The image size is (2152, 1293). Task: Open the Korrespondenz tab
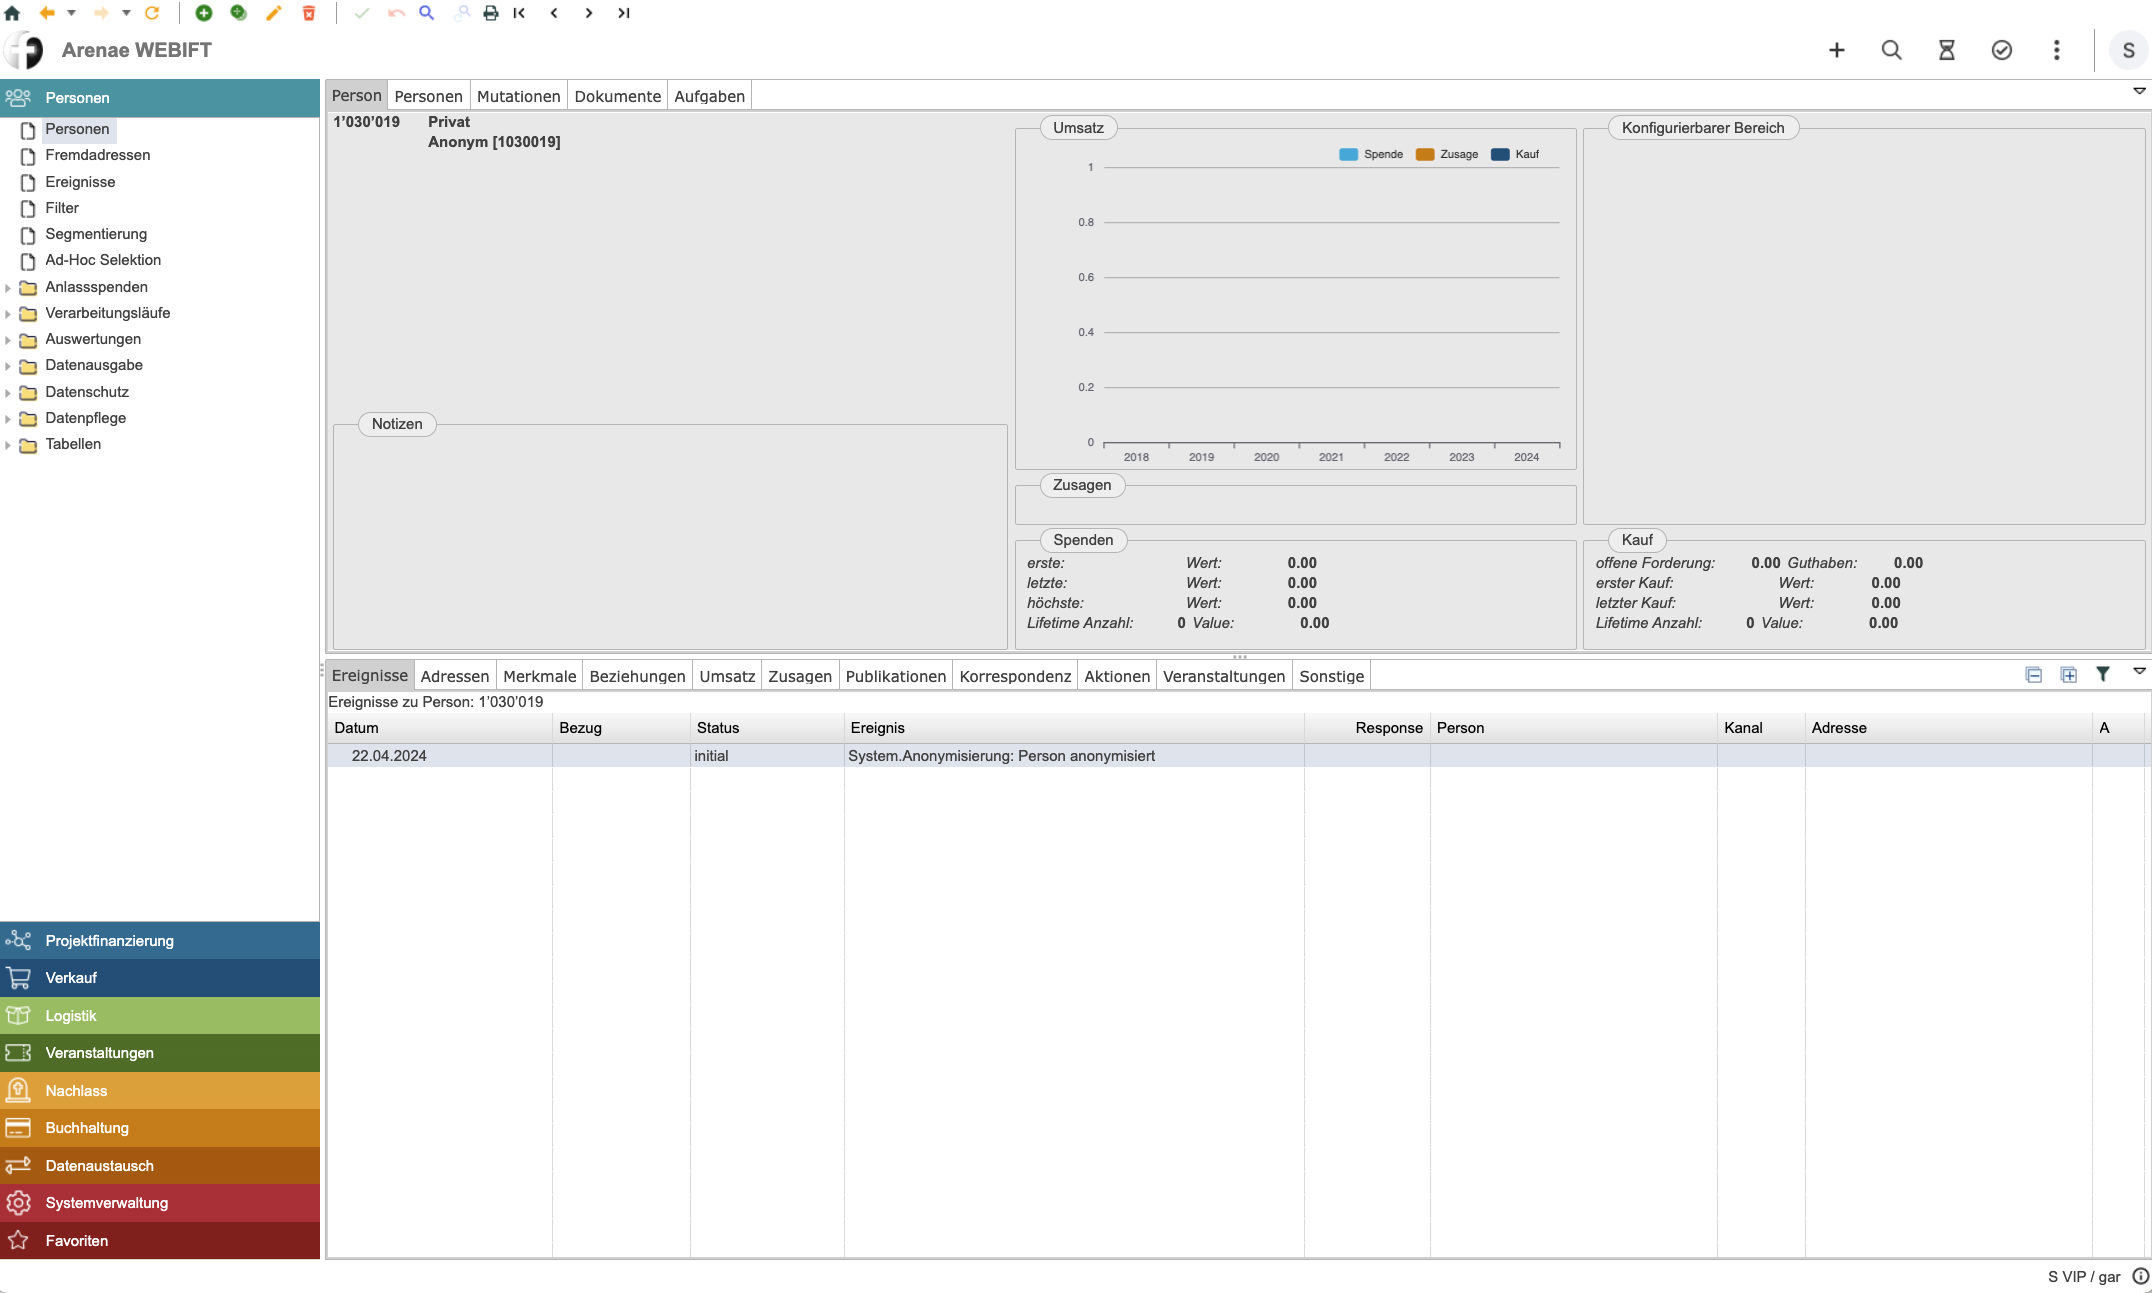(x=1014, y=676)
